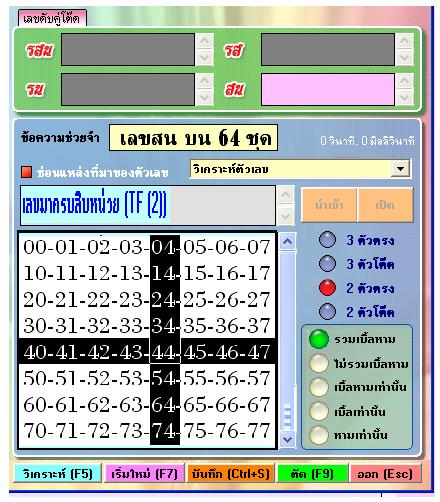Select the green รวมเบิ้ลหาม option
440x502 pixels.
click(x=319, y=339)
